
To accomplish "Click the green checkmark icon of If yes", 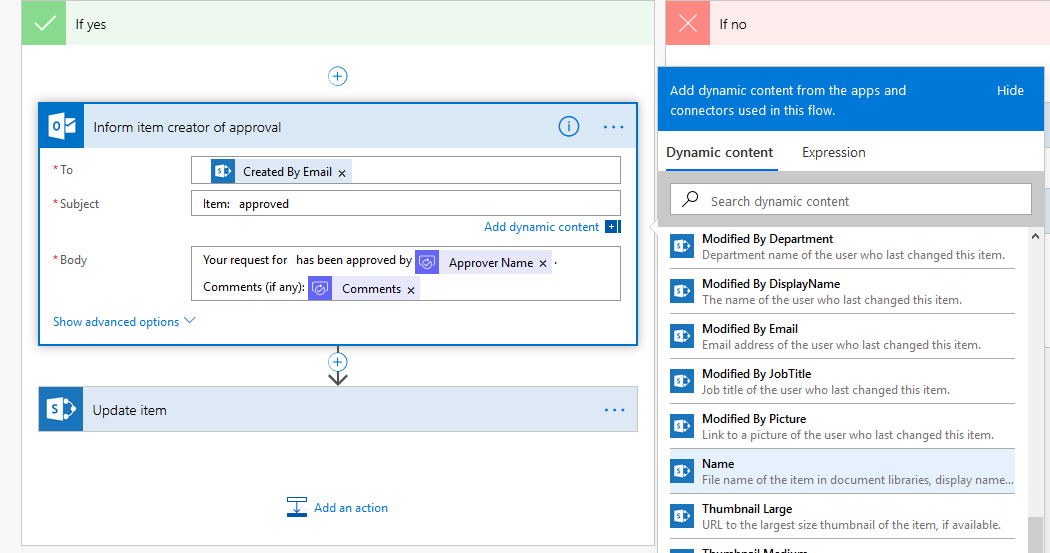I will point(45,24).
